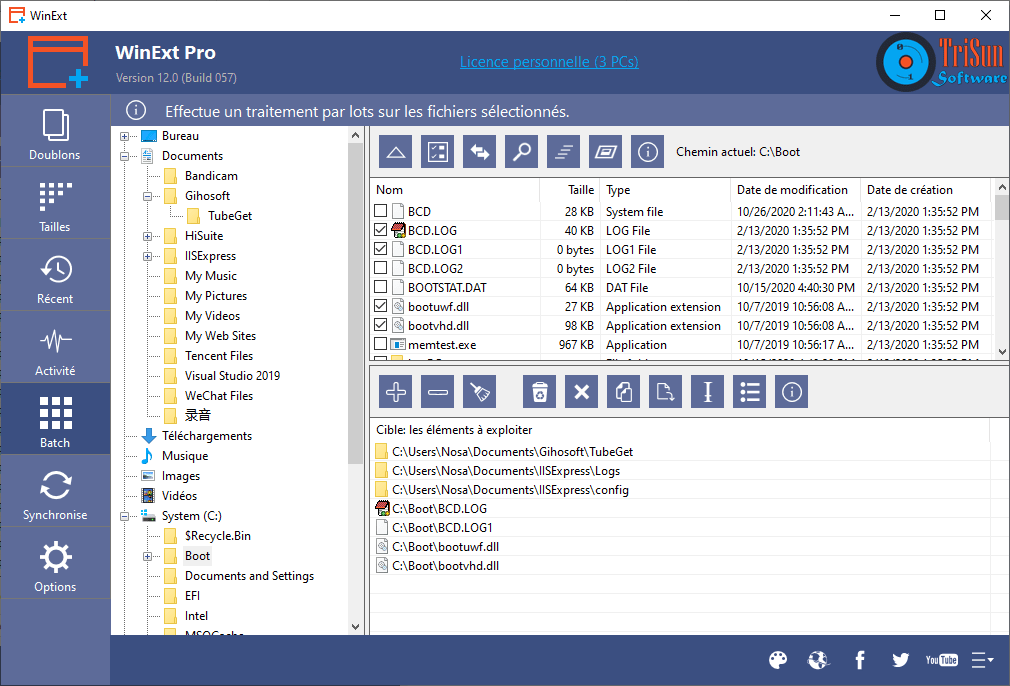Click the file list scroll down arrow

[1002, 352]
